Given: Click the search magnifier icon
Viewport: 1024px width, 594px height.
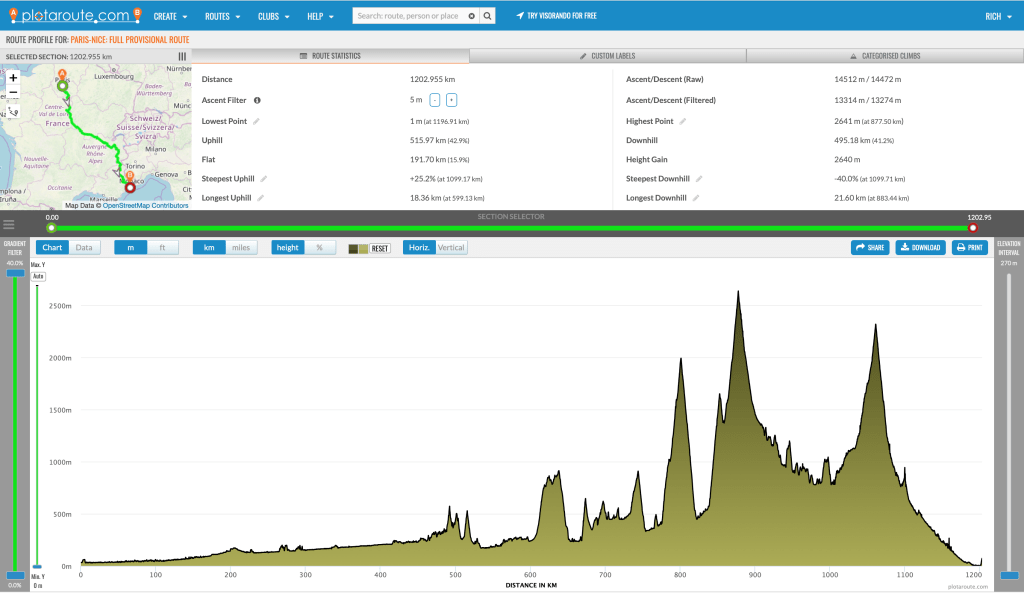Looking at the screenshot, I should [487, 17].
